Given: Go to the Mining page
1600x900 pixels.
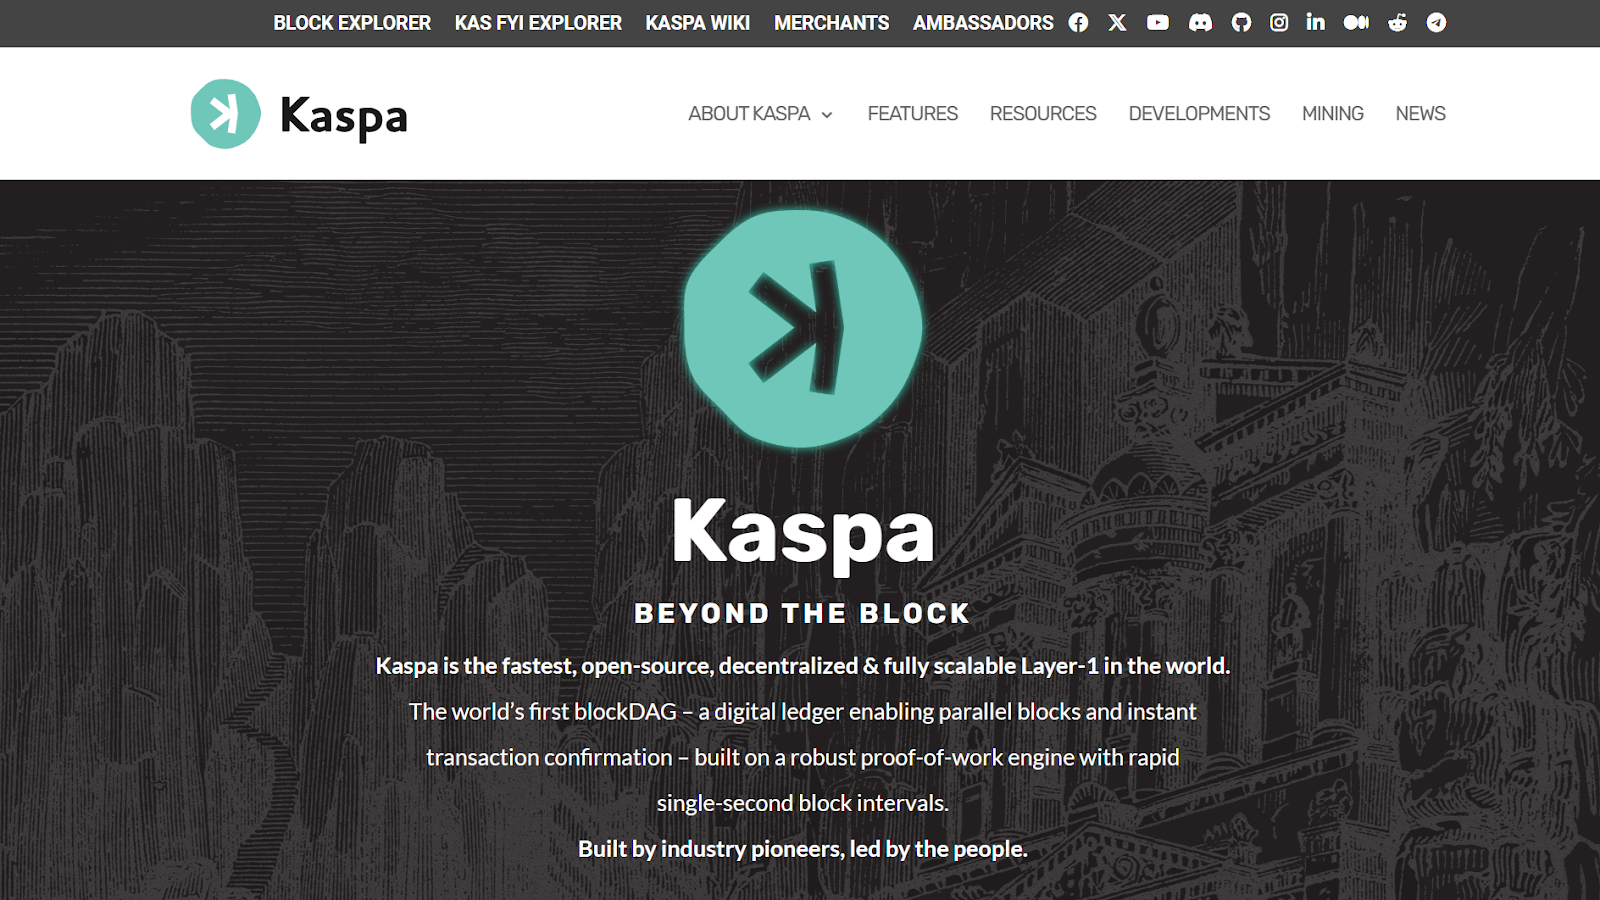Looking at the screenshot, I should [x=1333, y=114].
